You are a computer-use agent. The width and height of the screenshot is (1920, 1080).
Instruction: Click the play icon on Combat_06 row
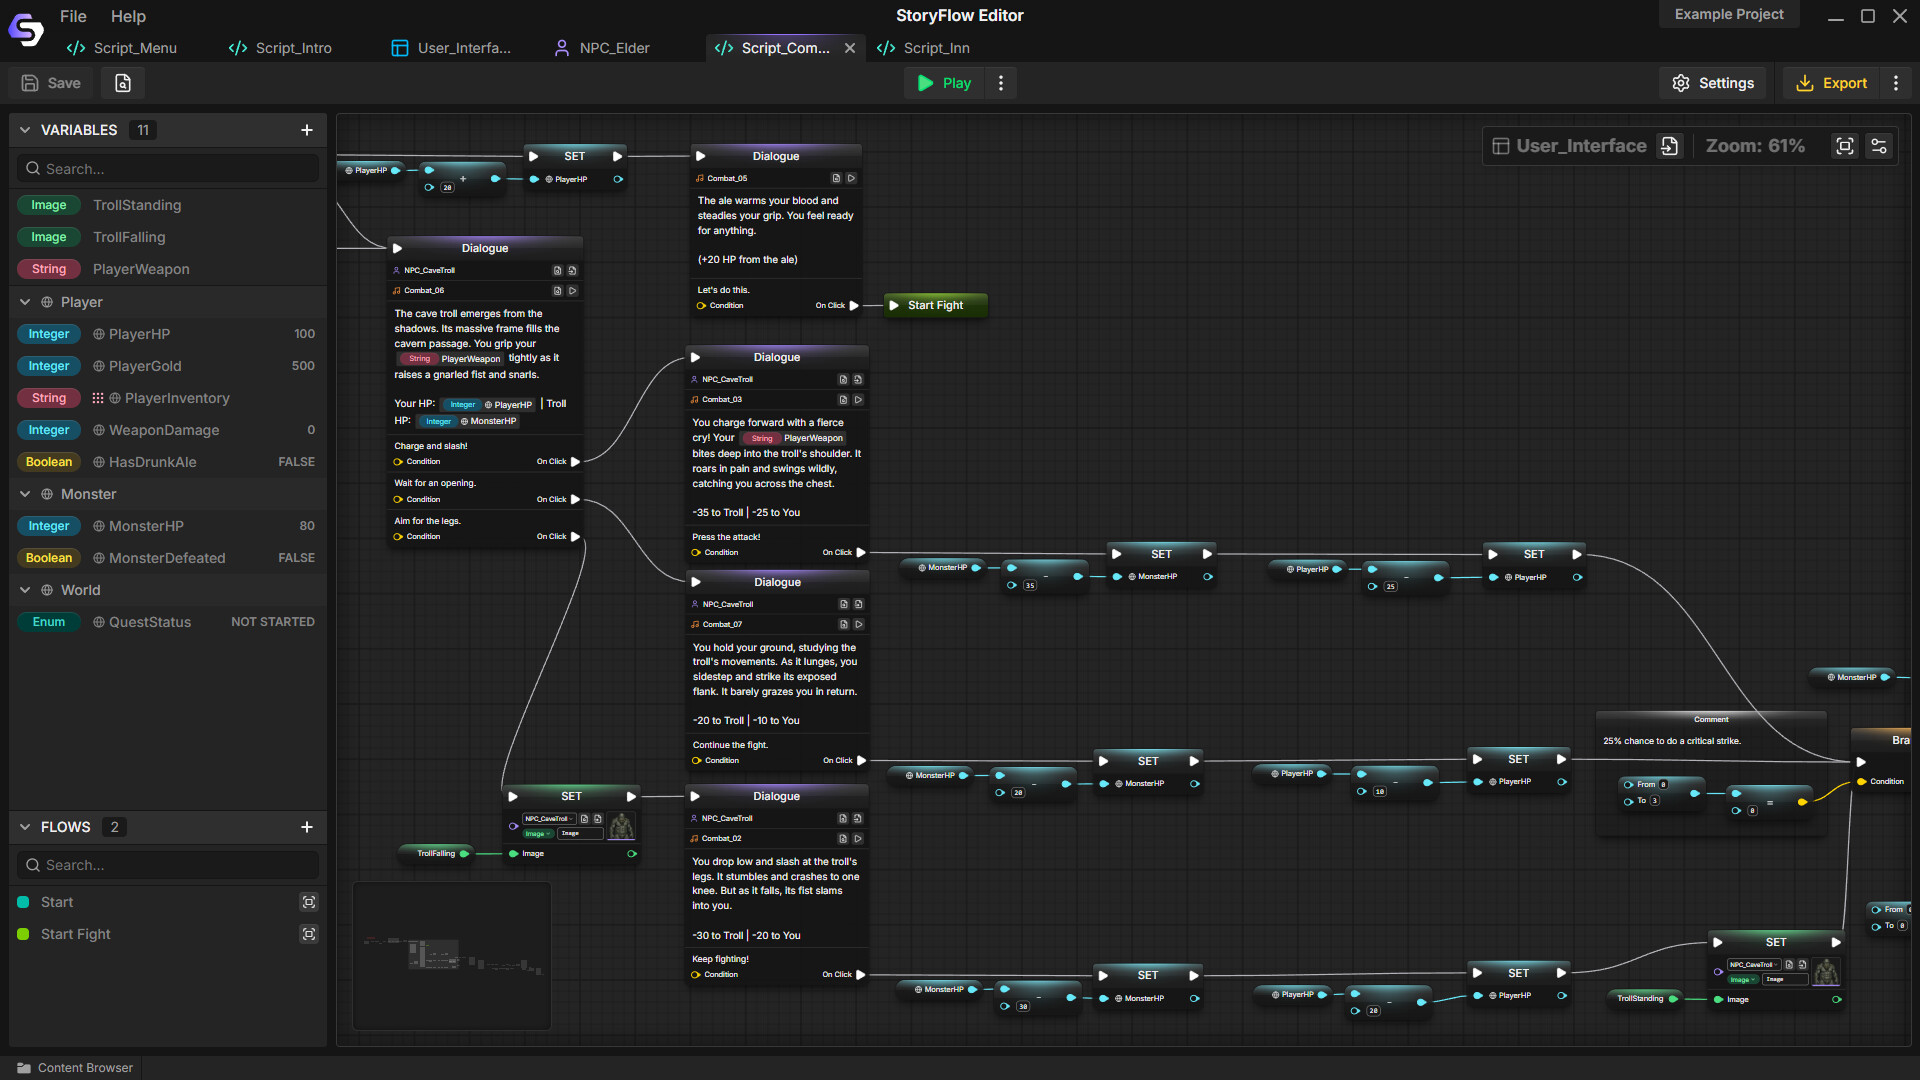(x=572, y=291)
